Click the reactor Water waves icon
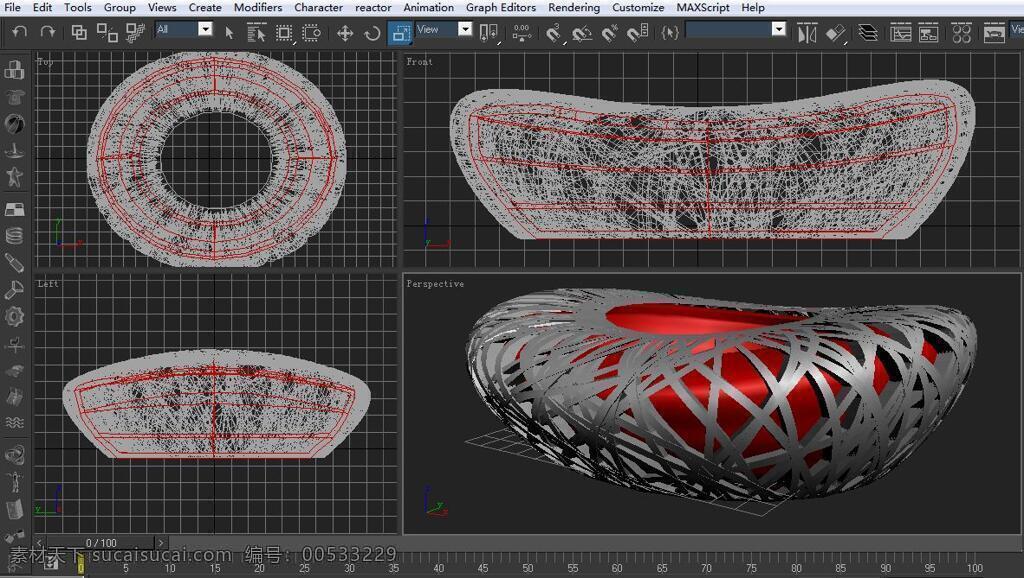 (14, 423)
